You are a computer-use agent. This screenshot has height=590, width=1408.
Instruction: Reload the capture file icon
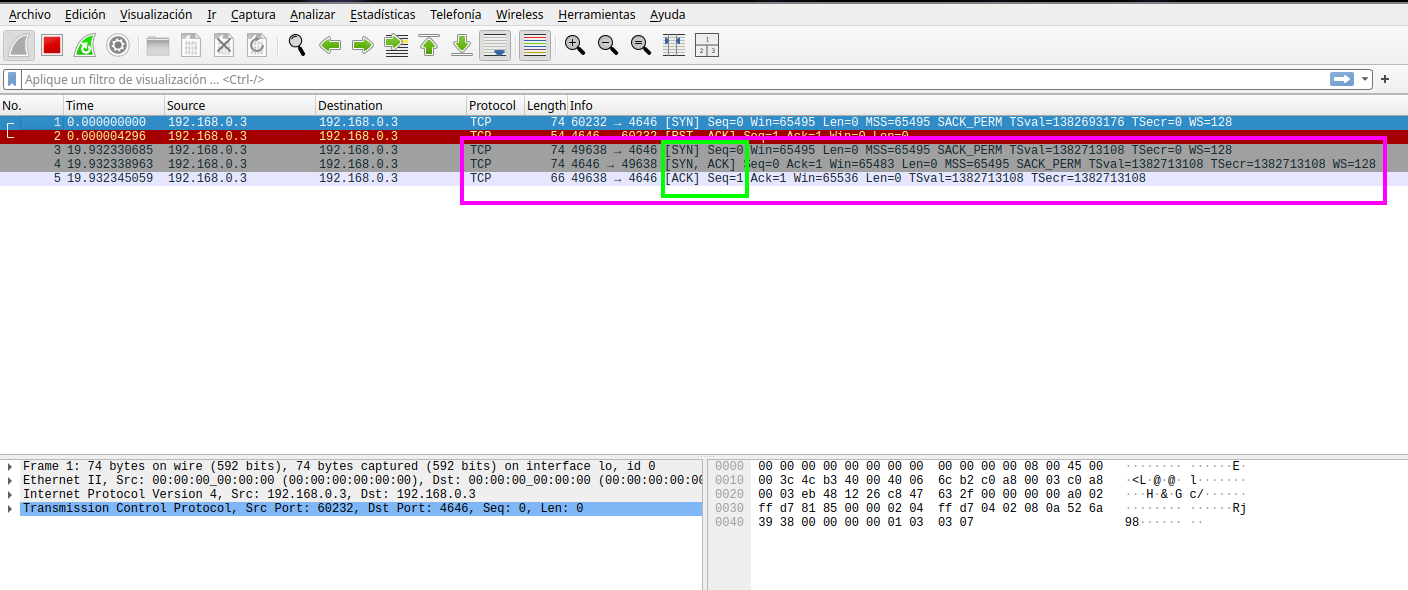point(257,45)
